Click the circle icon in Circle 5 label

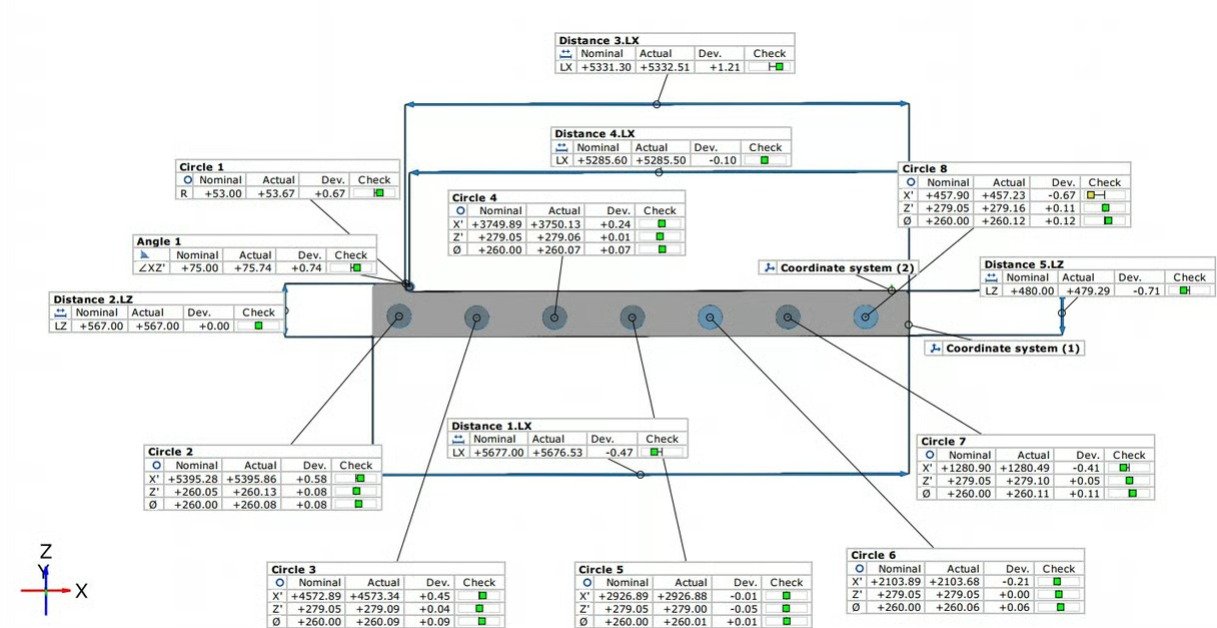click(x=587, y=582)
